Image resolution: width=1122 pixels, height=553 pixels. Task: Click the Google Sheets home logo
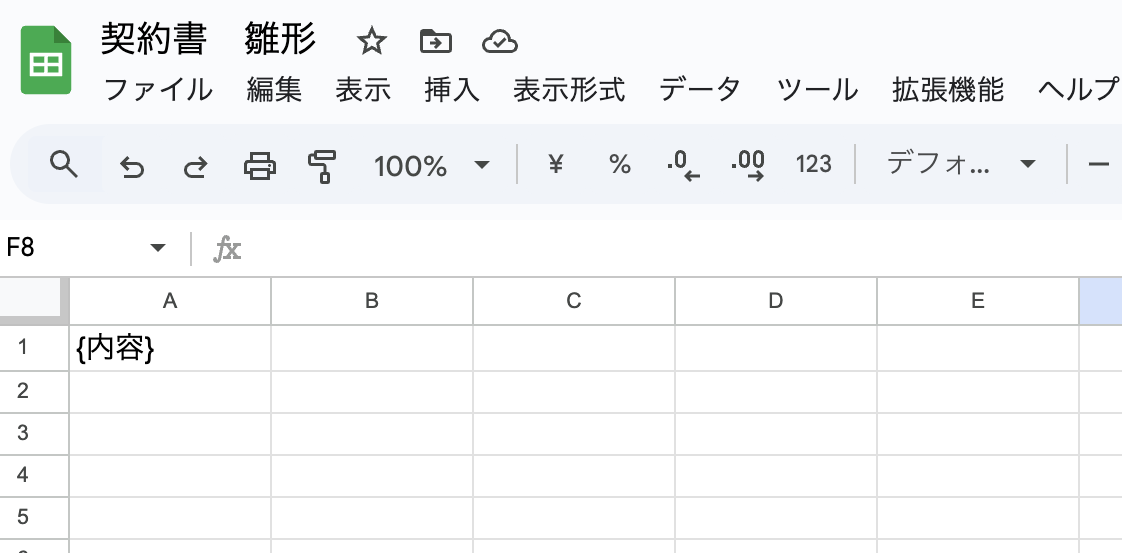[46, 60]
